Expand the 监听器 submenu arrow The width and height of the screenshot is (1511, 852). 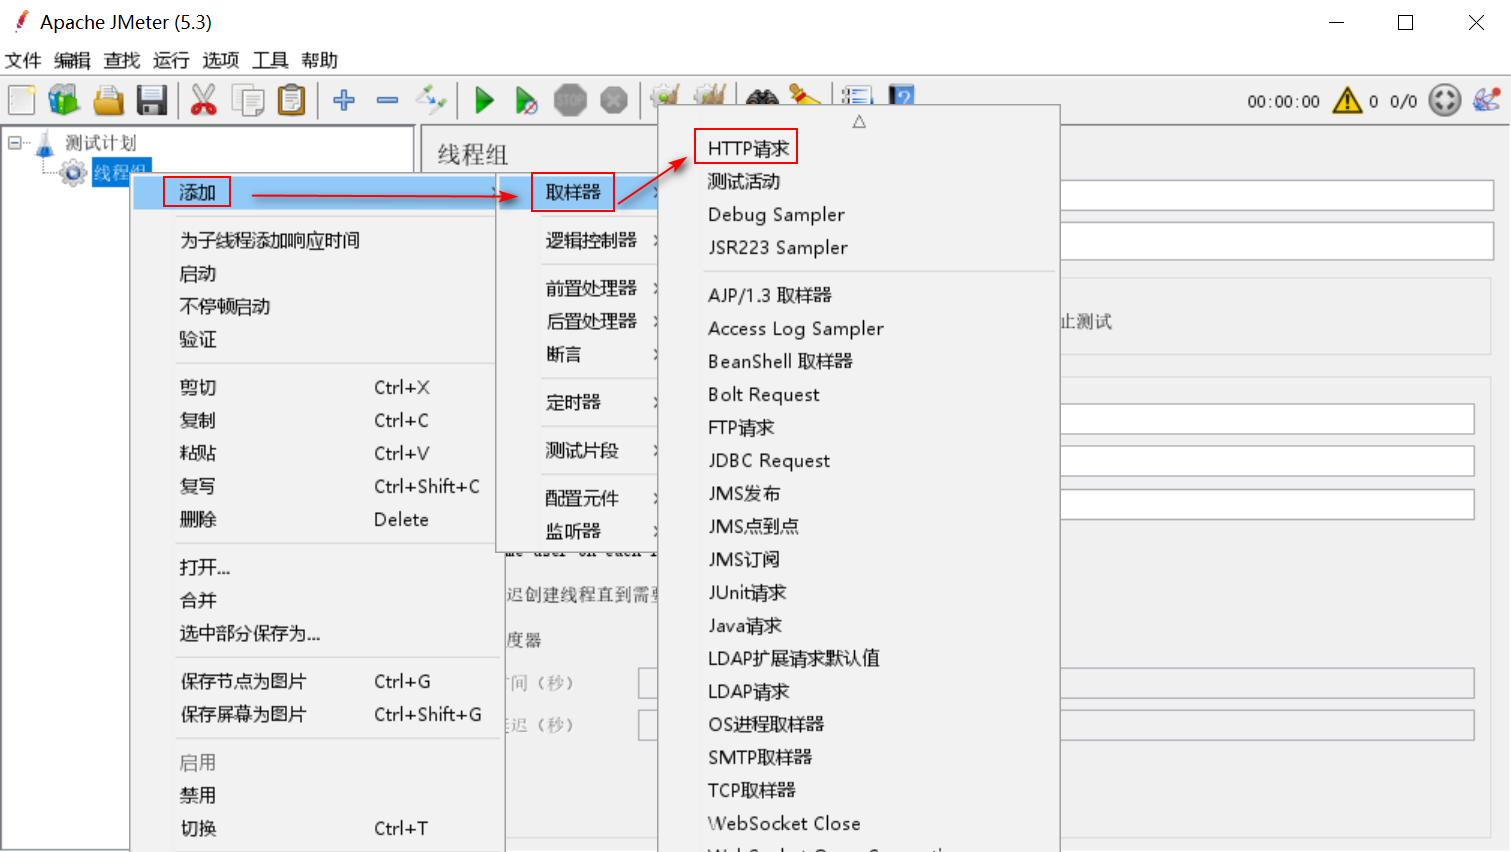click(x=655, y=531)
